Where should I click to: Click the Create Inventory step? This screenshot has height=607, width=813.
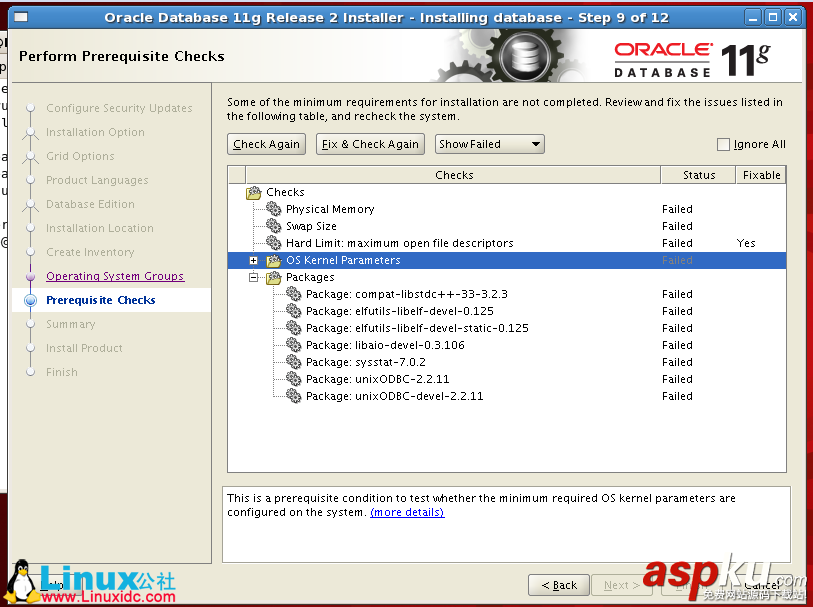(90, 252)
